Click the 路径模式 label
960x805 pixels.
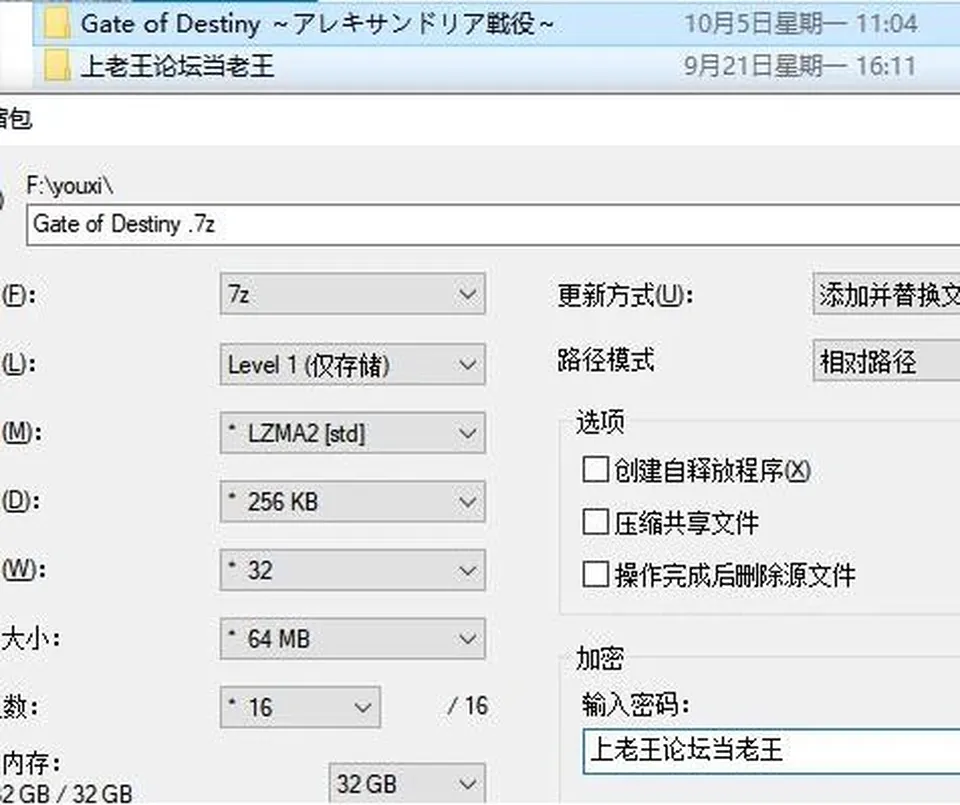606,359
